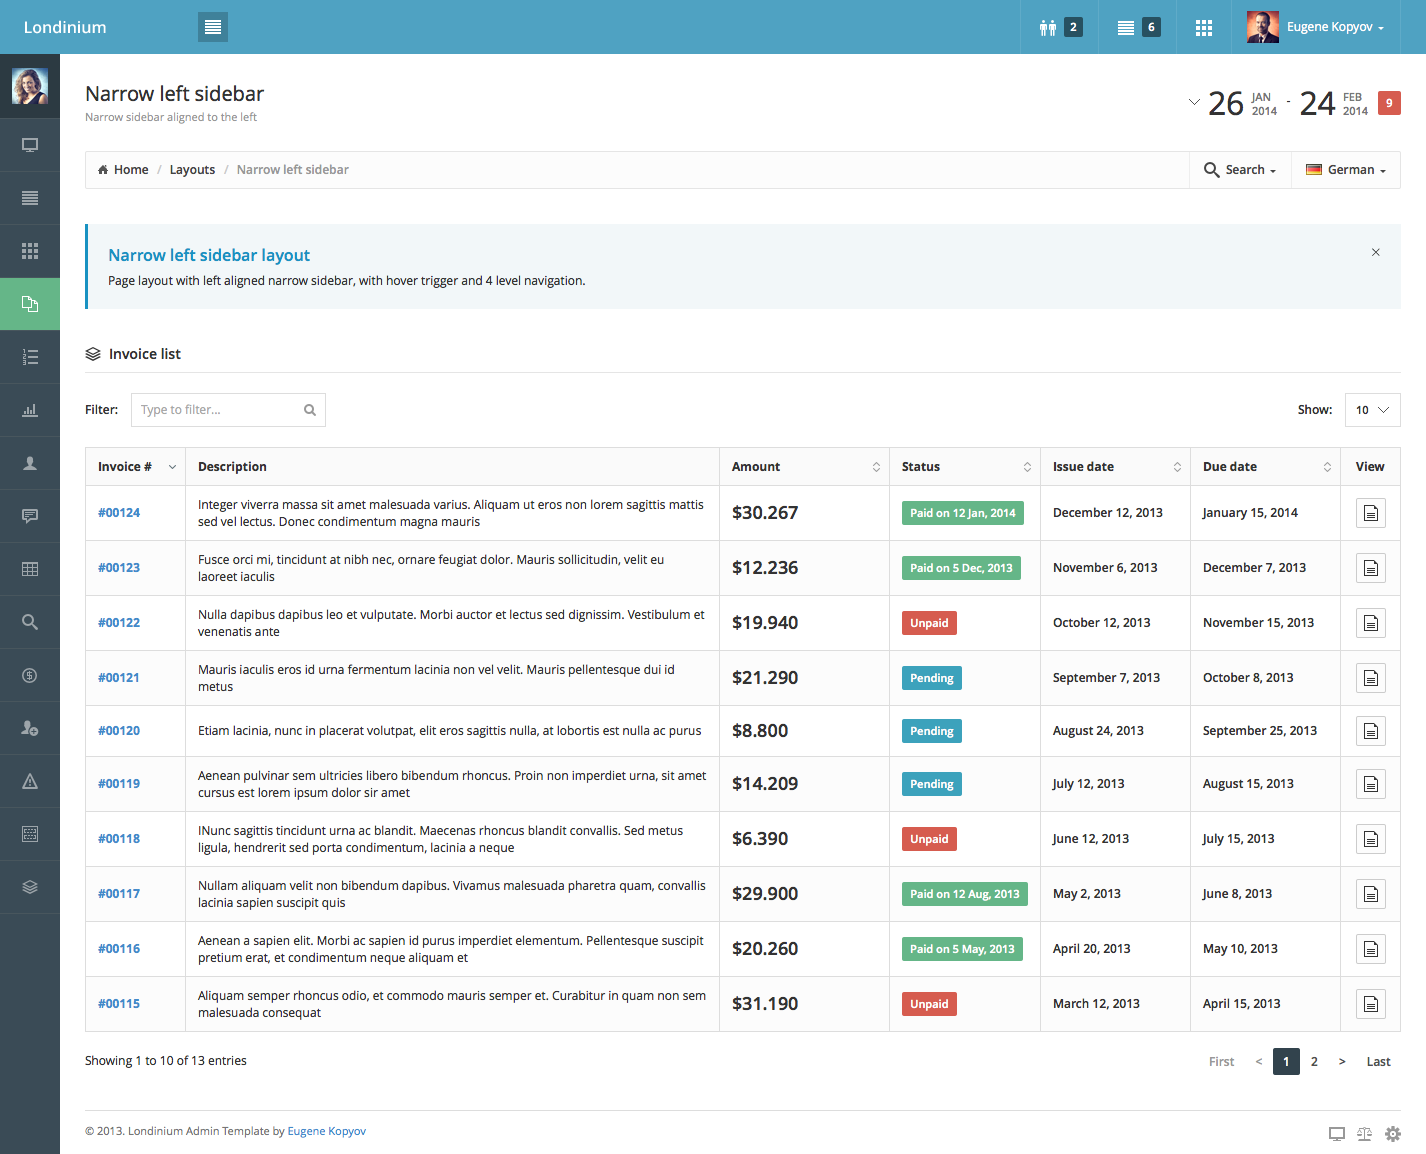Toggle sidebar with the hamburger button
The width and height of the screenshot is (1426, 1154).
point(213,27)
